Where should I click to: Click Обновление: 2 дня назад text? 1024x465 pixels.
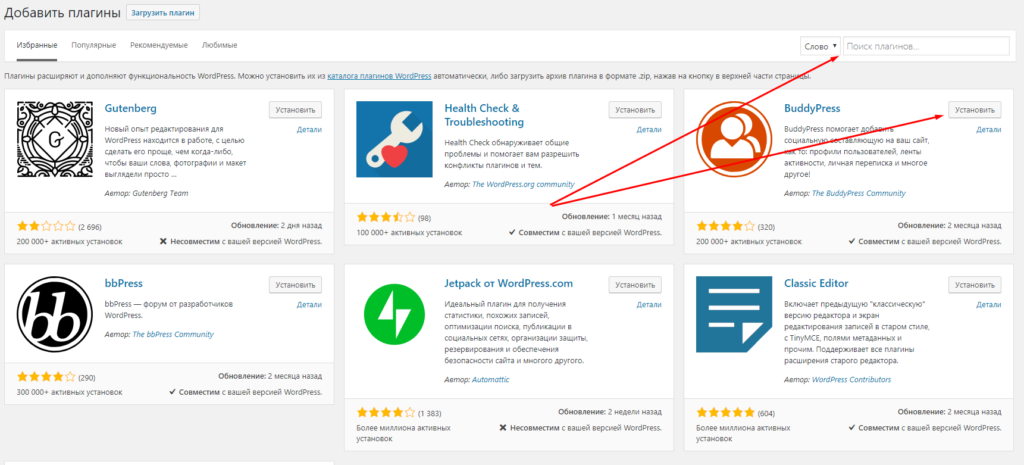coord(276,225)
